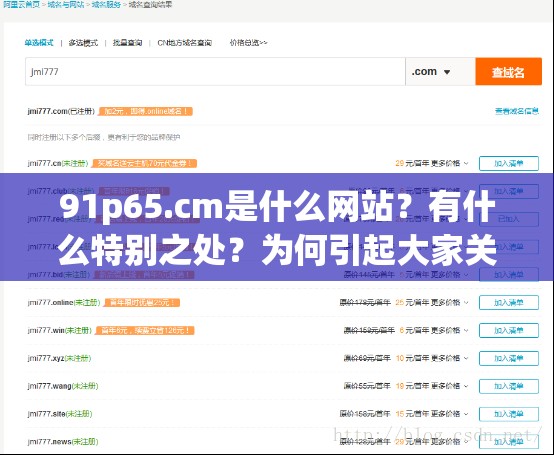Expand 更多价格 for jmi777.xyz
This screenshot has width=554, height=455.
pyautogui.click(x=450, y=358)
